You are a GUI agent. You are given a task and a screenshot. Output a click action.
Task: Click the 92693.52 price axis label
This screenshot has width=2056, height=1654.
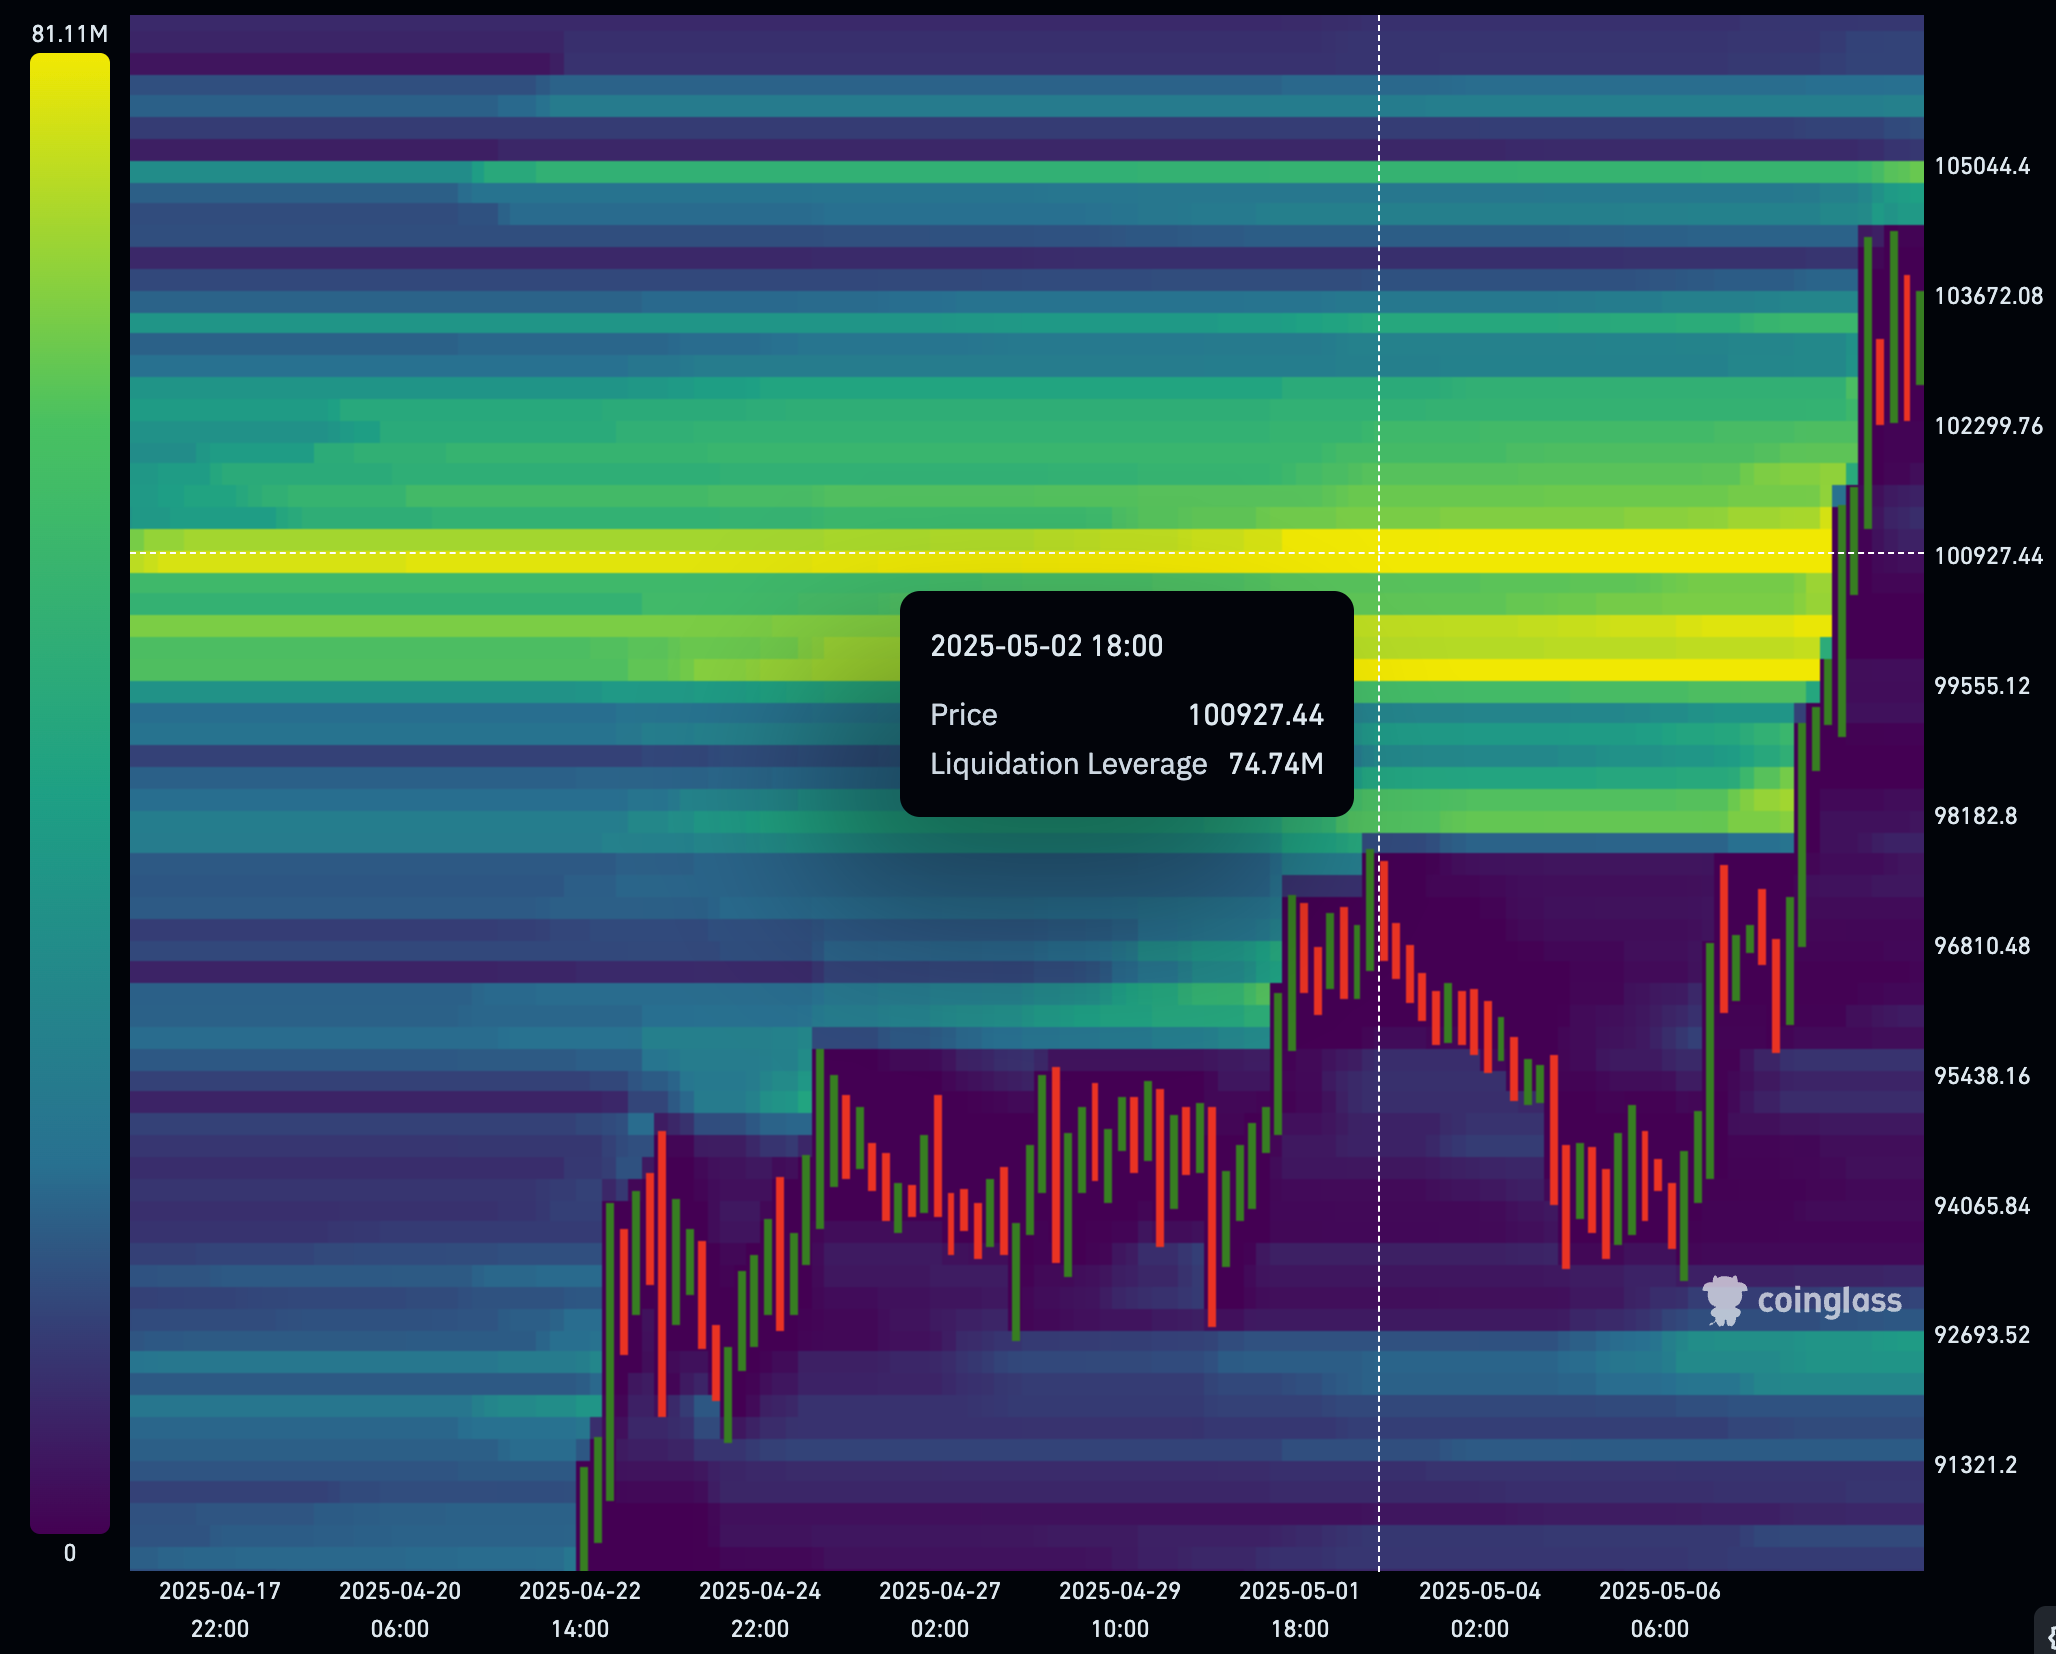(x=1981, y=1335)
